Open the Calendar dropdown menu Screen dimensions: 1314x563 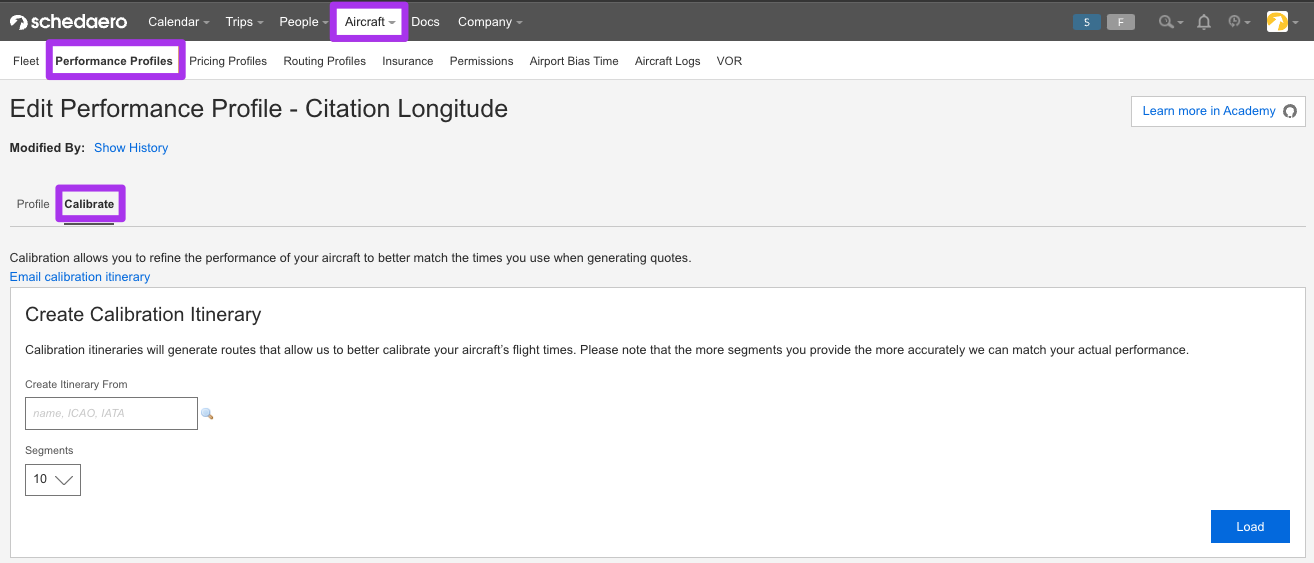pyautogui.click(x=179, y=22)
